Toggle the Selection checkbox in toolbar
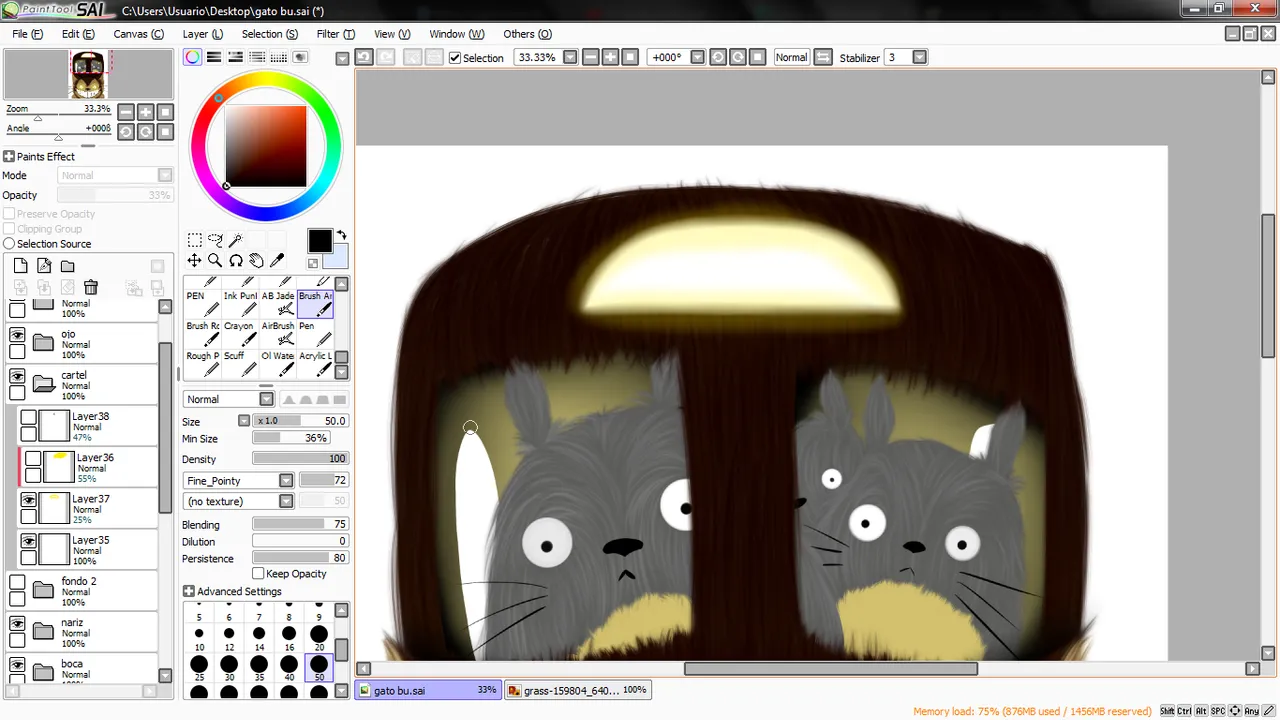Screen dimensions: 1280x720 [455, 58]
